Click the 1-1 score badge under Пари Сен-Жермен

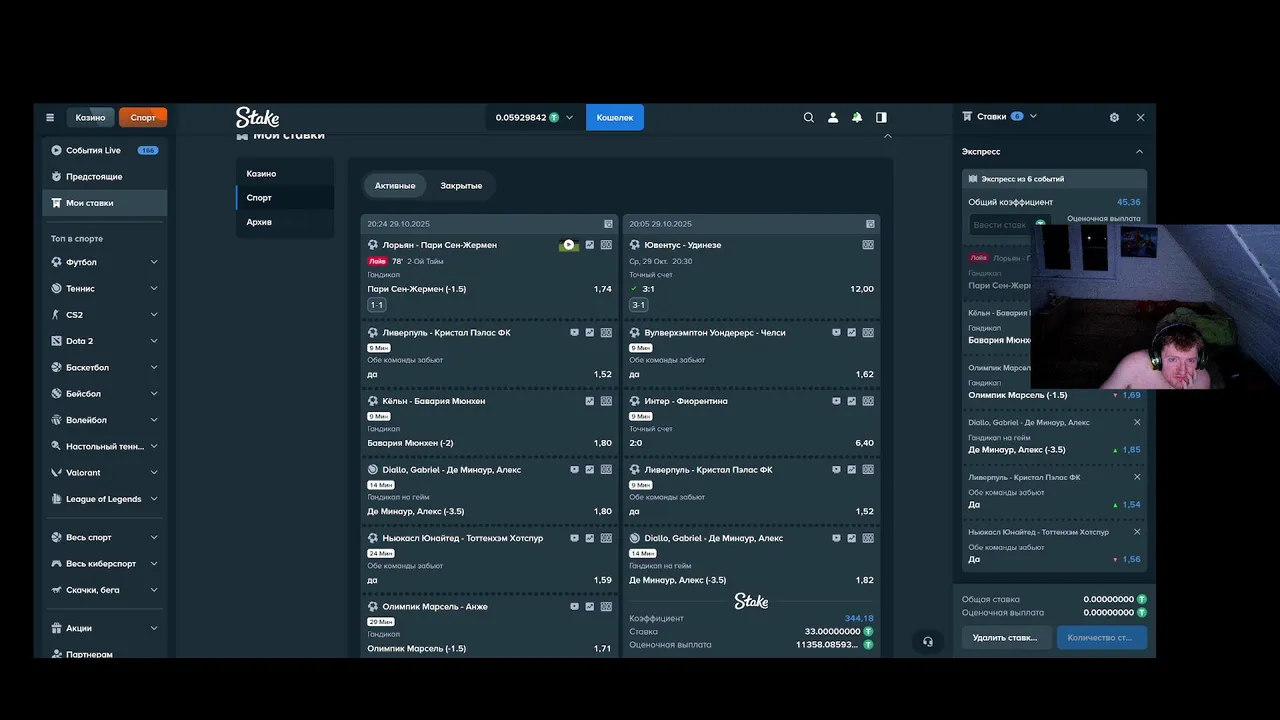click(377, 305)
